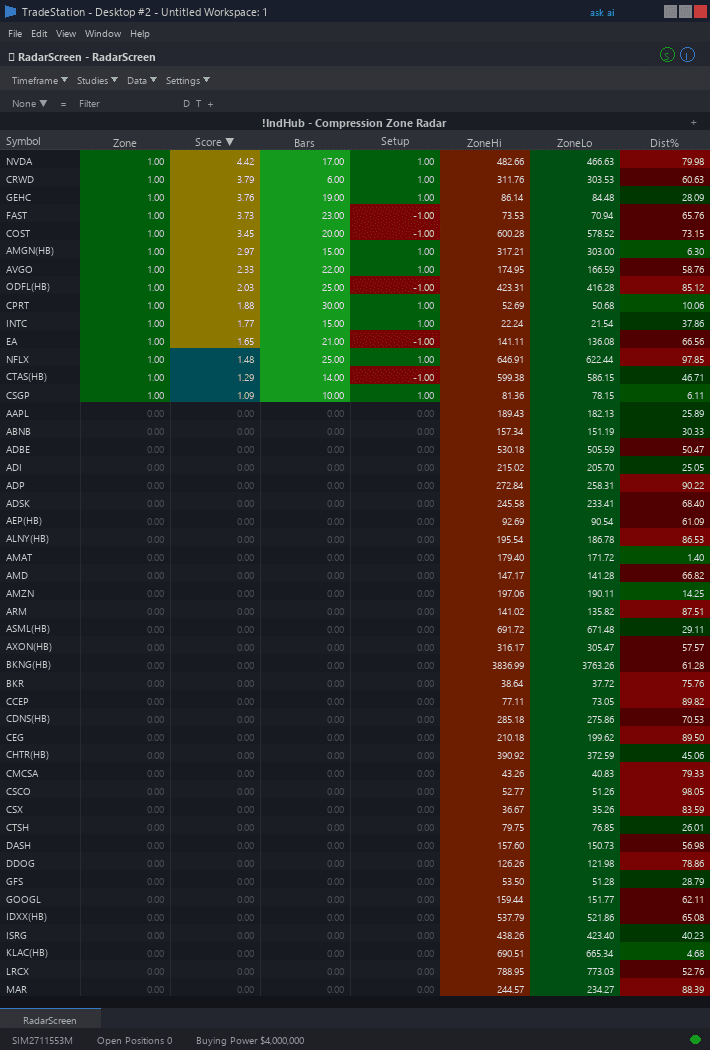This screenshot has width=710, height=1050.
Task: Select the DASH symbol cell
Action: click(40, 845)
